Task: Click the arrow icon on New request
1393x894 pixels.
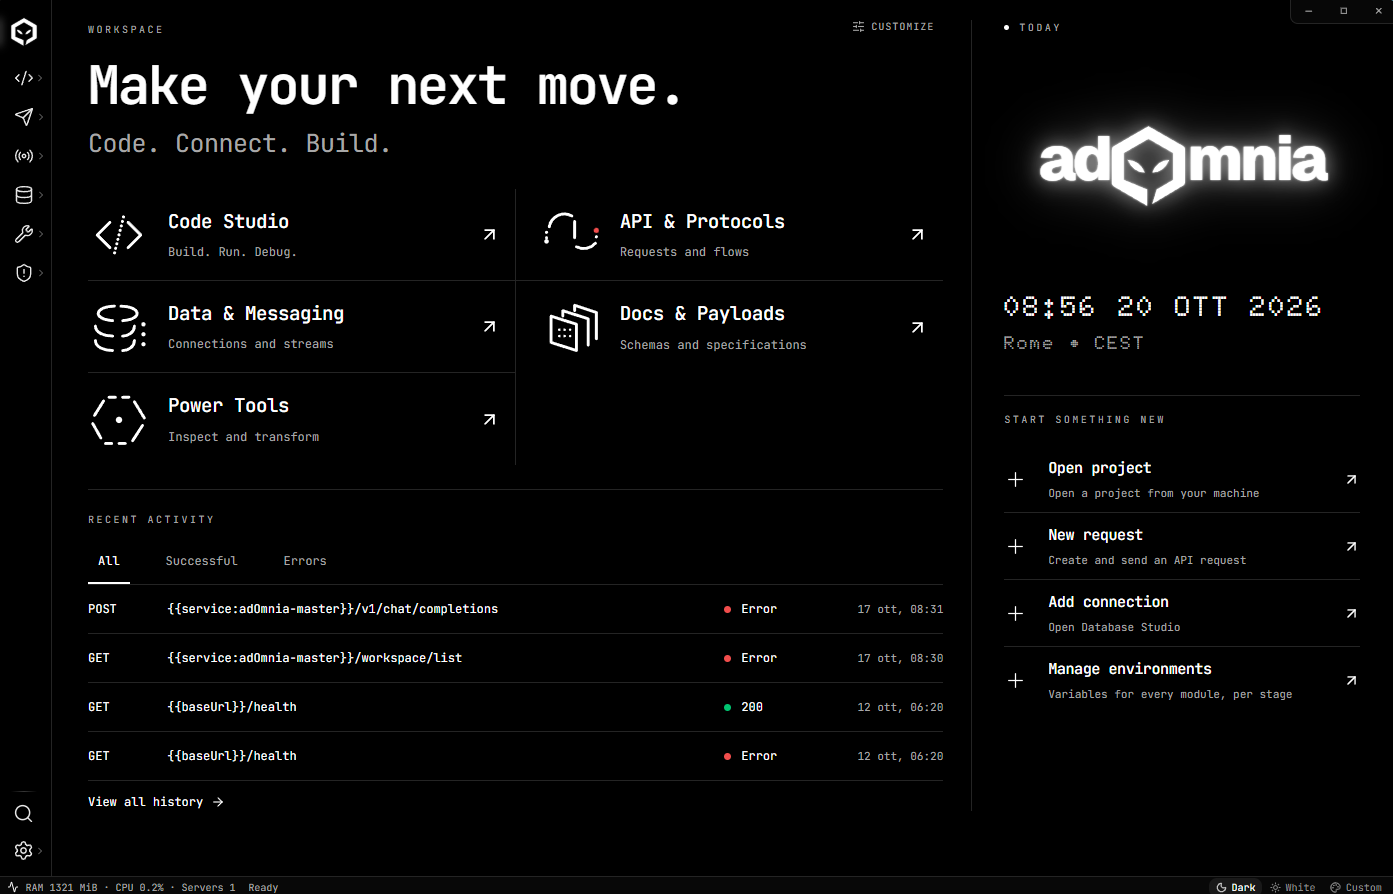Action: [x=1351, y=547]
